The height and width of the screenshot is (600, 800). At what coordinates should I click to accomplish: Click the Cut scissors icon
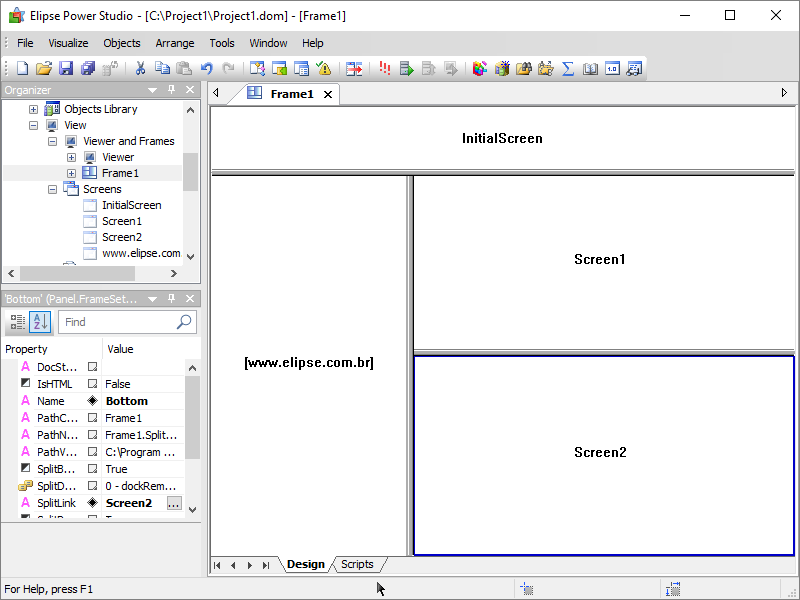(140, 69)
